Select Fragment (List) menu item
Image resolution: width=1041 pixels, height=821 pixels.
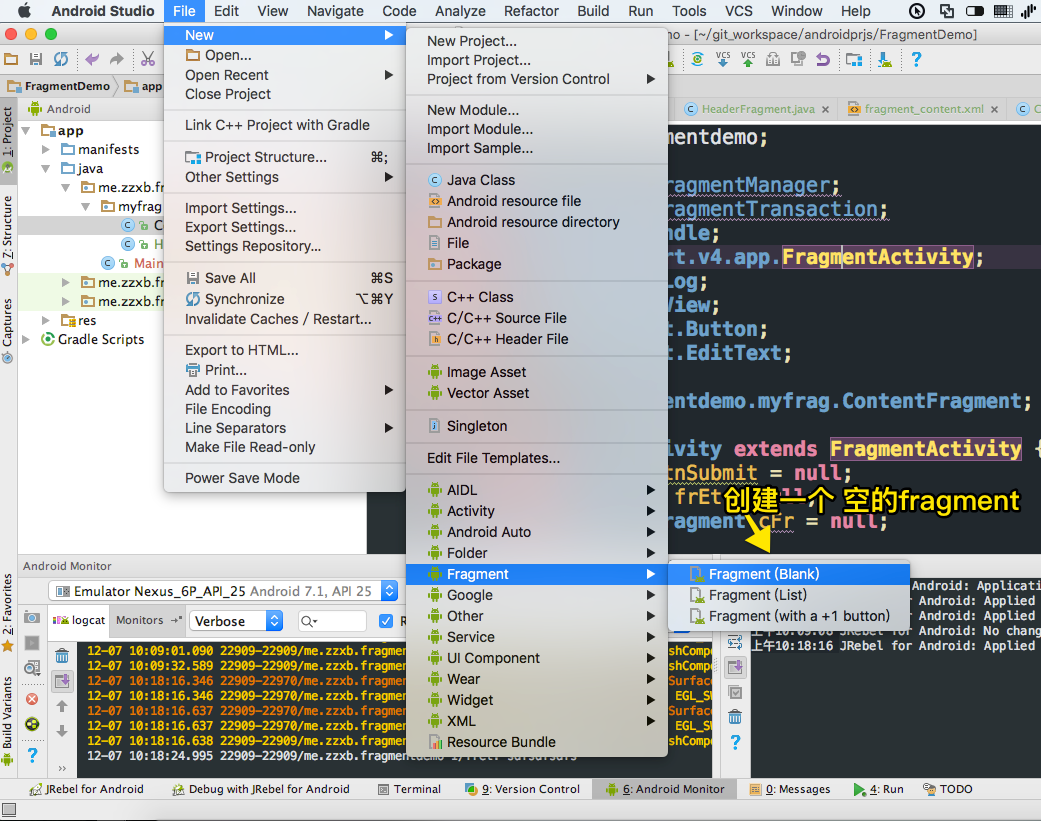(789, 595)
